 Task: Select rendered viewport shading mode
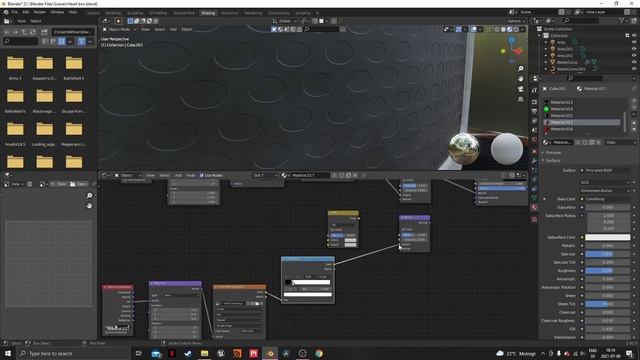(516, 29)
